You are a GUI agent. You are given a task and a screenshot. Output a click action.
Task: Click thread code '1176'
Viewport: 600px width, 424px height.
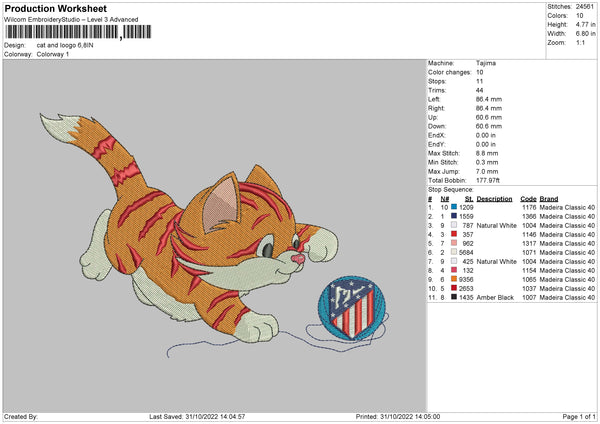point(529,207)
